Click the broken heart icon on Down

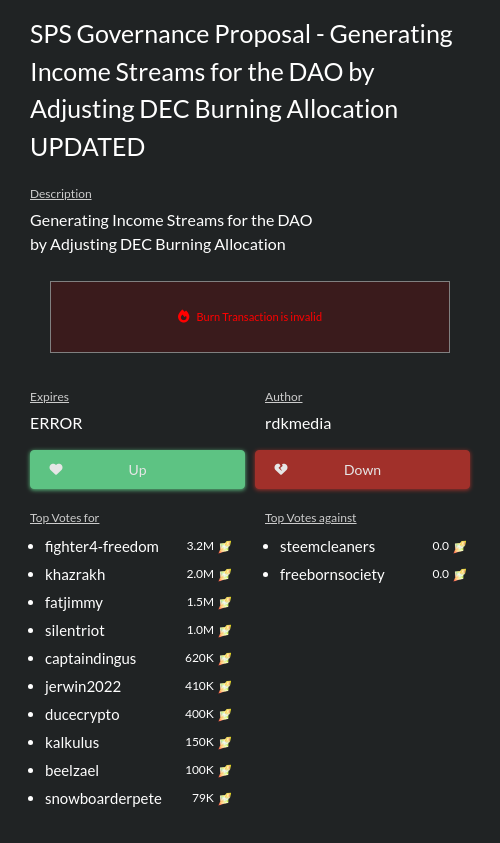(281, 469)
